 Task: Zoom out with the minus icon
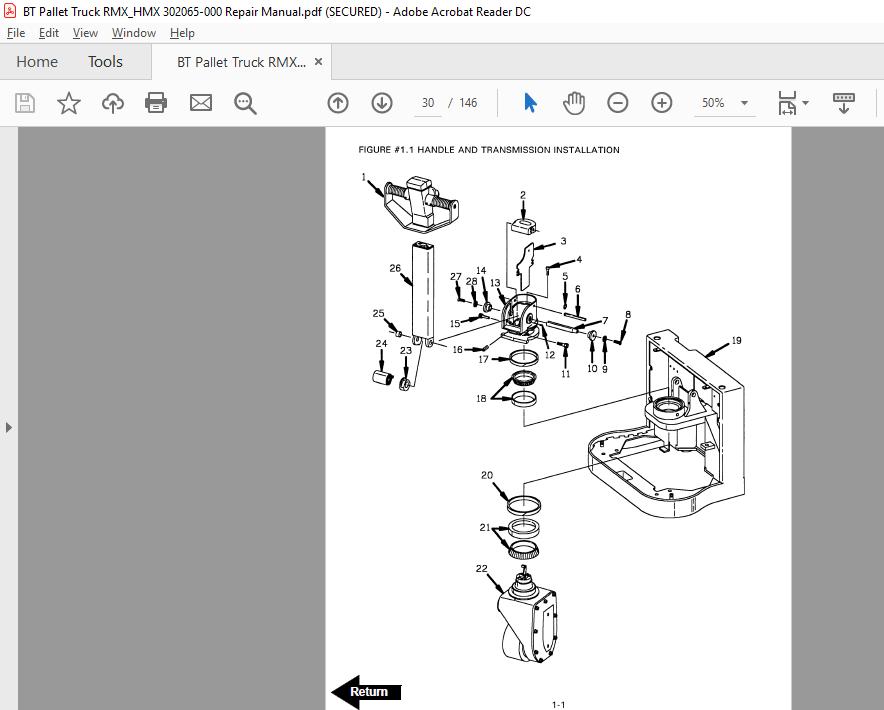pyautogui.click(x=617, y=103)
